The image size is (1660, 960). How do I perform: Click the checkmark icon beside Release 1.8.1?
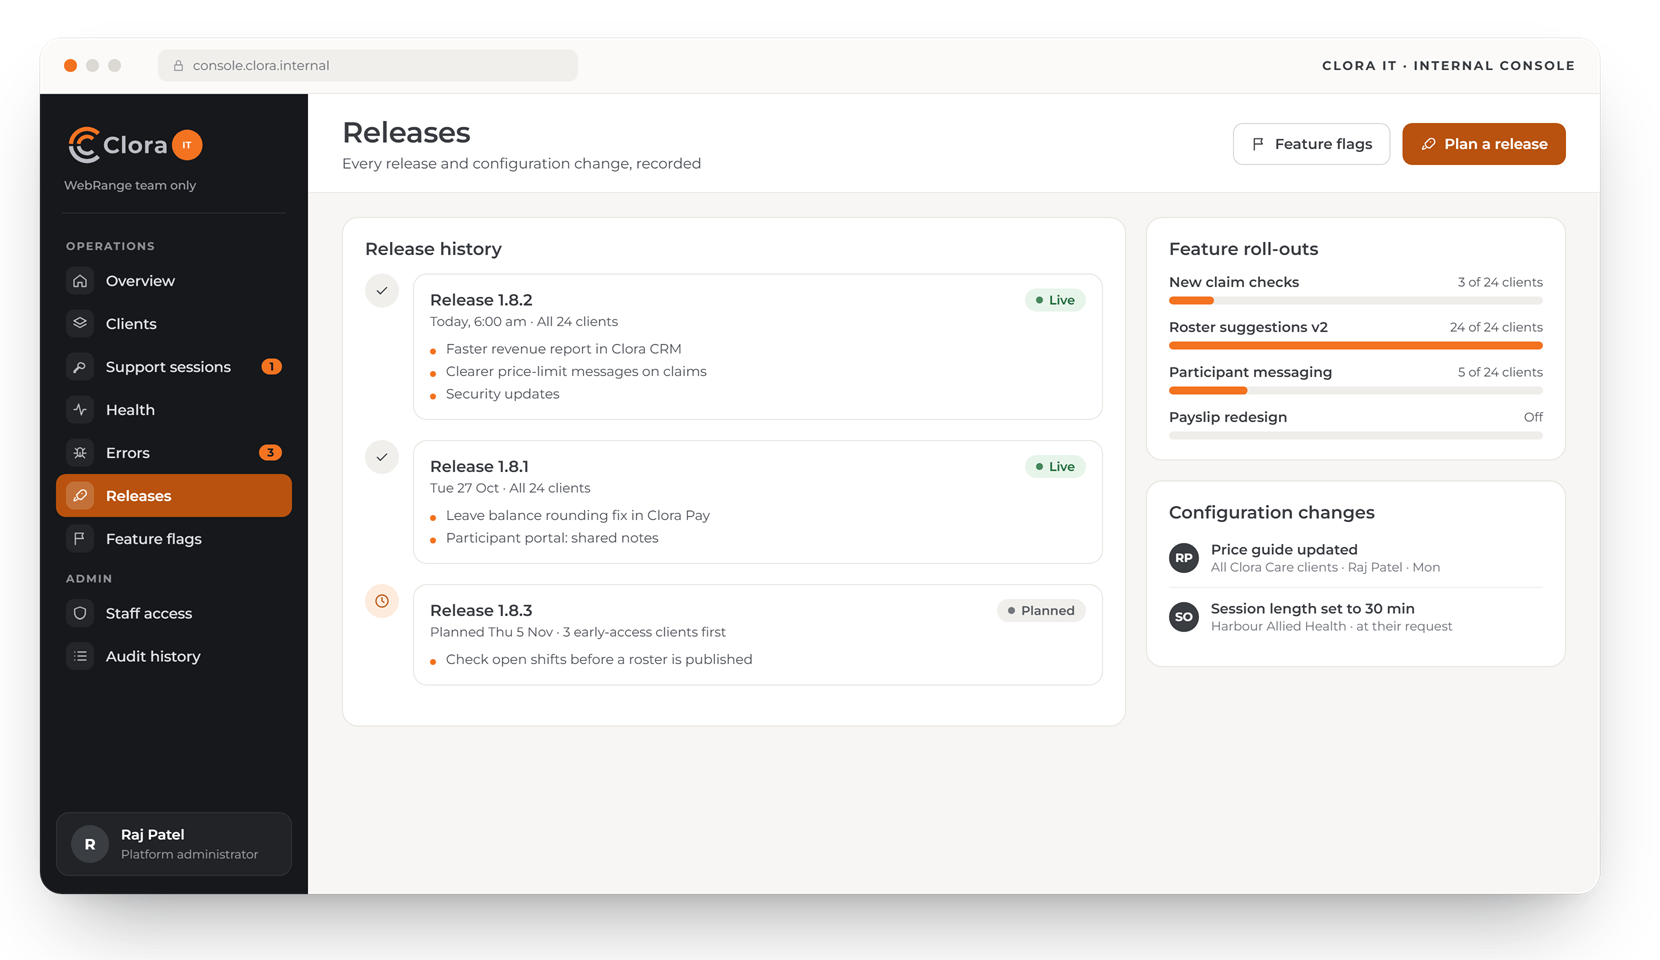[382, 457]
